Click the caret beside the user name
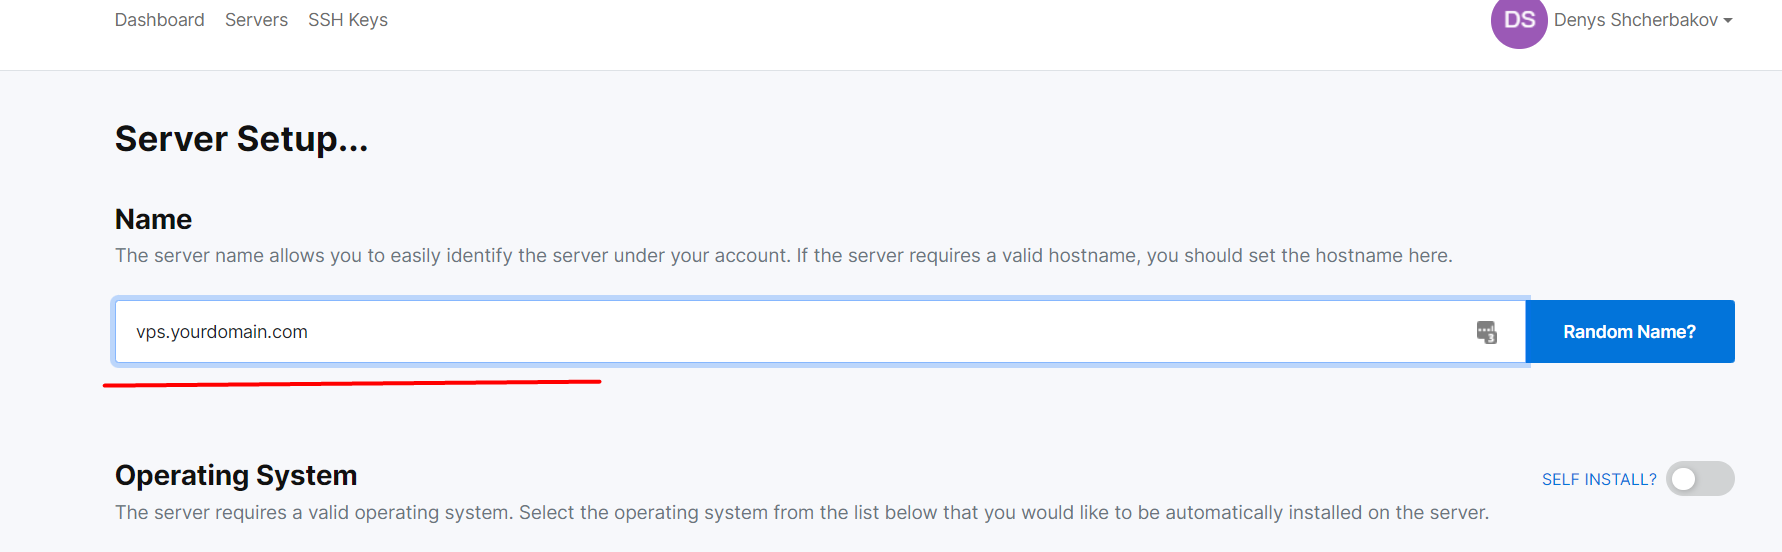The image size is (1782, 552). pos(1728,21)
